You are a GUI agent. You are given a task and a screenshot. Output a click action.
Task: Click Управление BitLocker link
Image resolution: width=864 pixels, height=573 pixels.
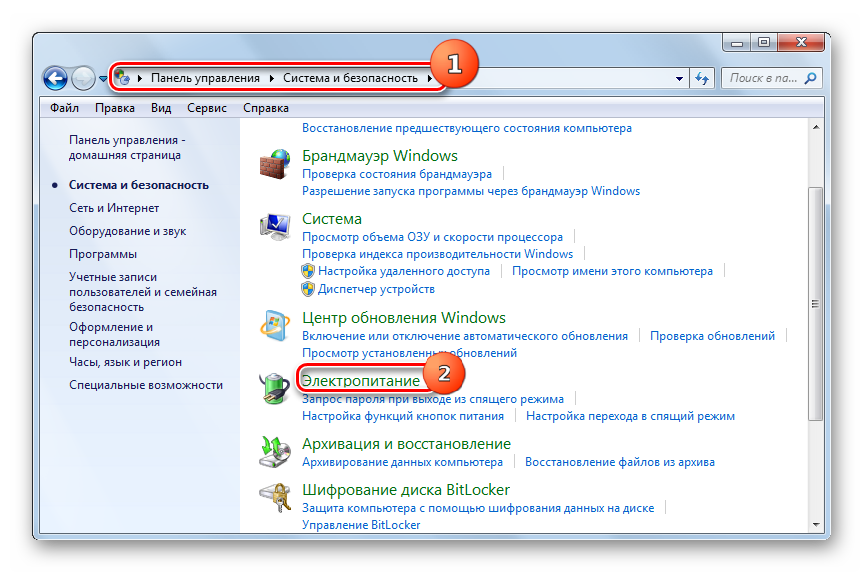pyautogui.click(x=361, y=525)
